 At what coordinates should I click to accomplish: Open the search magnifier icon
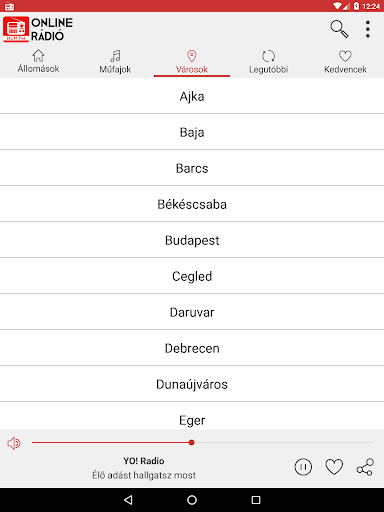pos(339,29)
